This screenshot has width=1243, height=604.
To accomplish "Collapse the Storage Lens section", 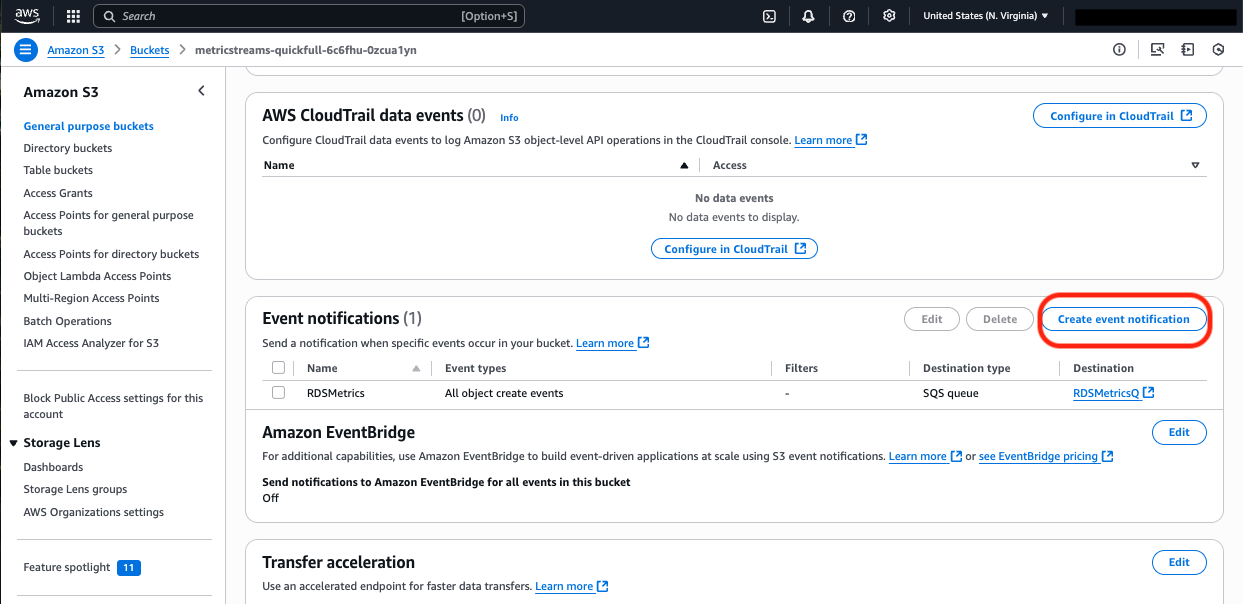I will click(x=14, y=443).
